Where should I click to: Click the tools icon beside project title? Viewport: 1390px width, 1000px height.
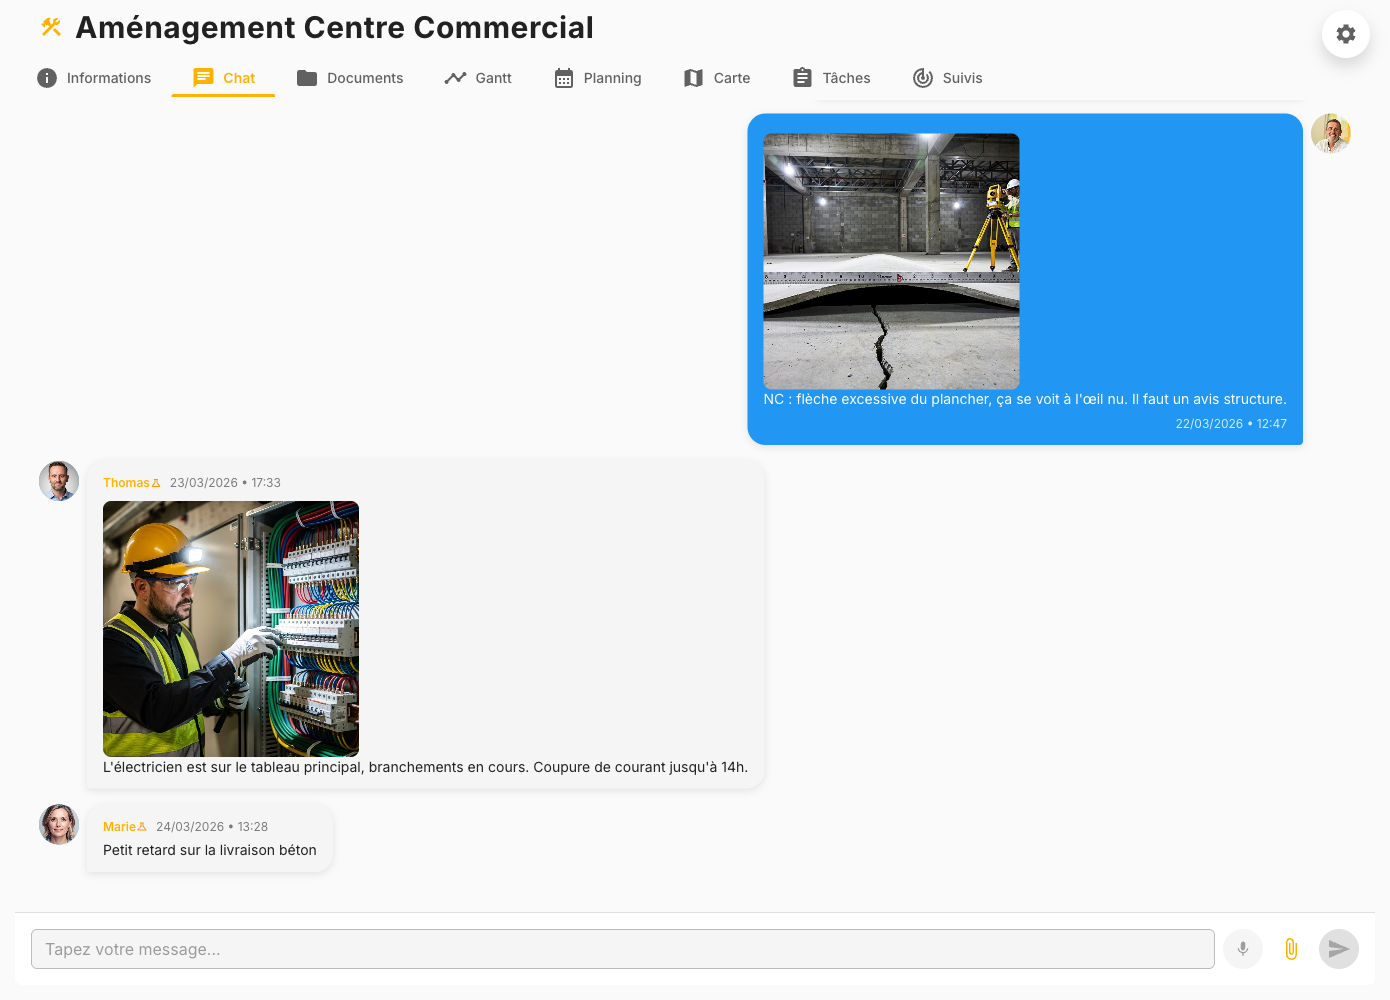tap(51, 27)
